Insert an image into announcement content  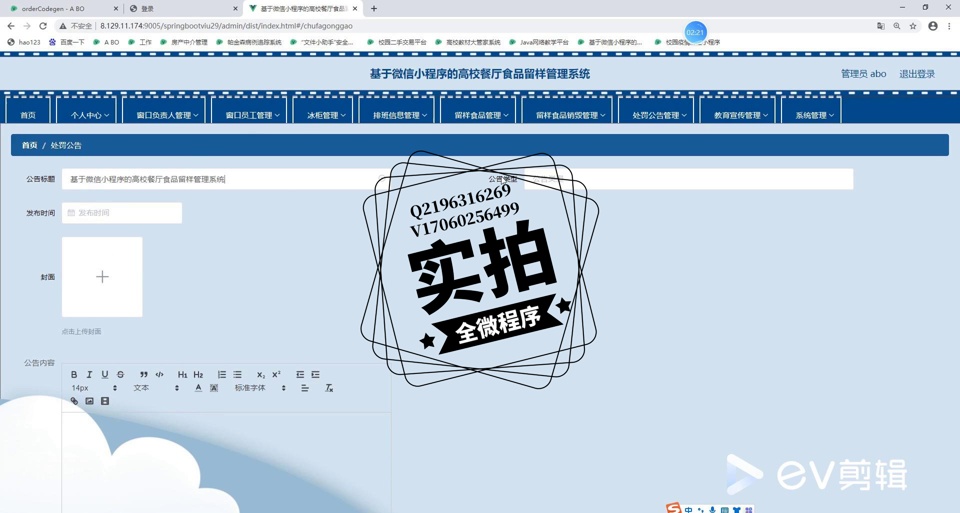(89, 401)
